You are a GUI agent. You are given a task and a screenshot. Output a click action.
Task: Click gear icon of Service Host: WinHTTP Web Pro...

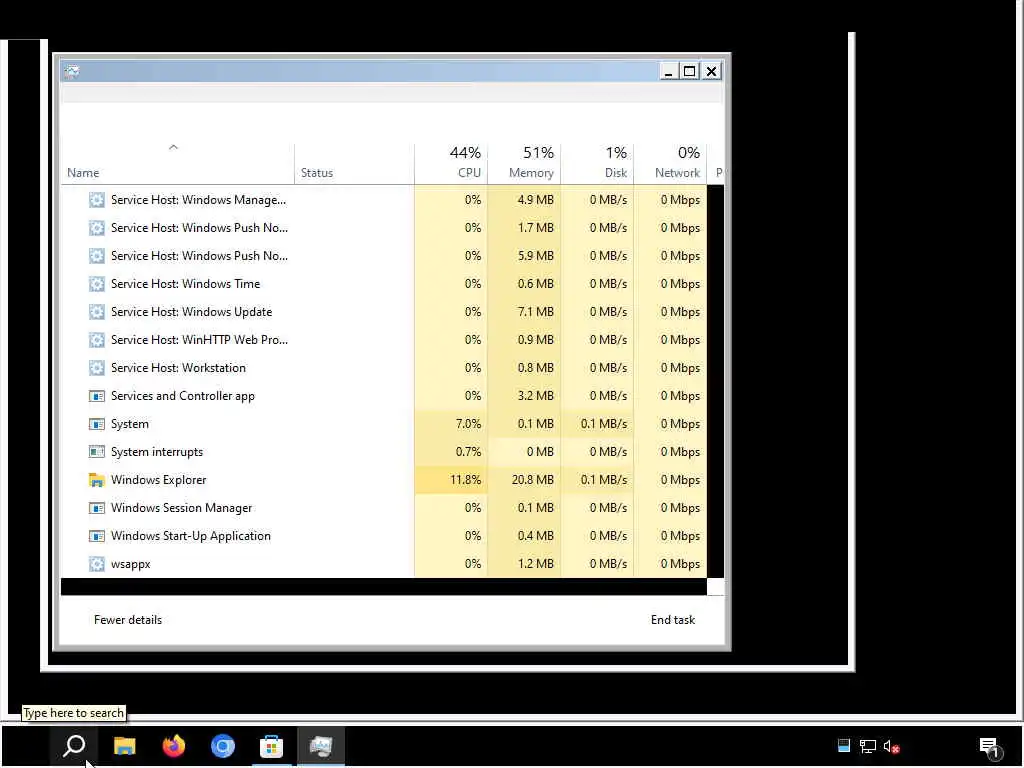(97, 340)
